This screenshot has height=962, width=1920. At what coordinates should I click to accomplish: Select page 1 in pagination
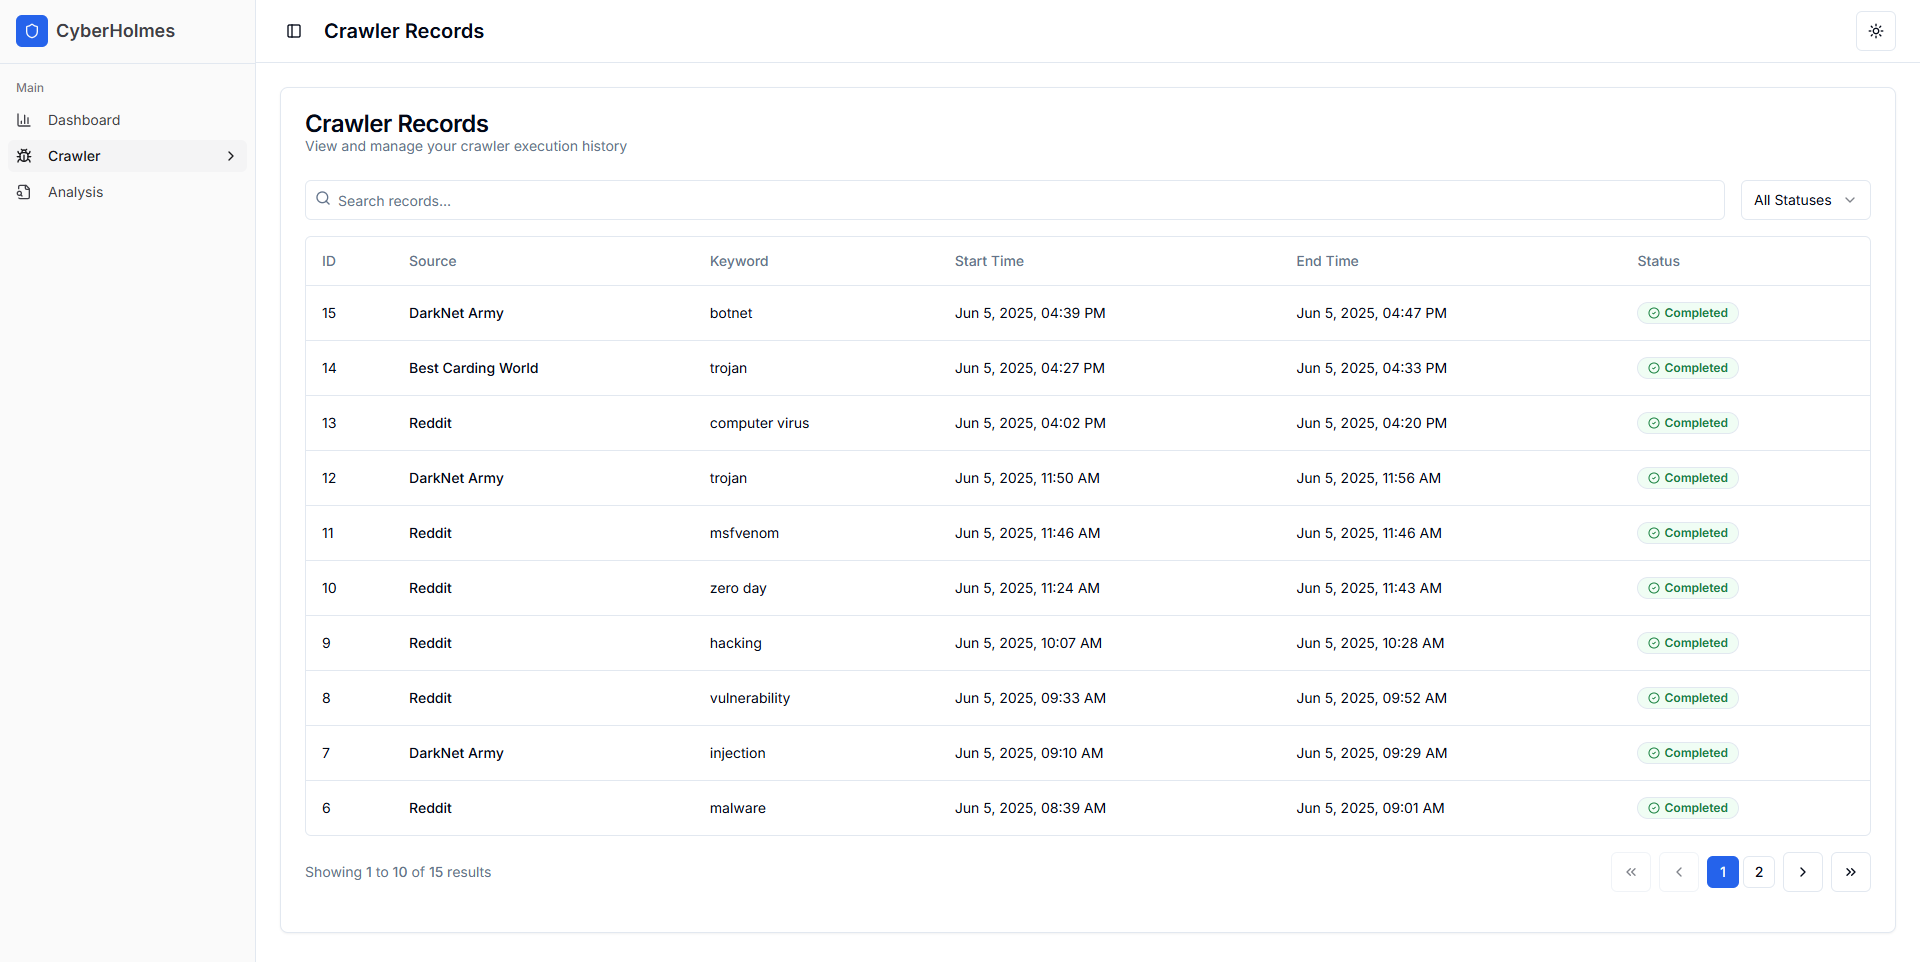coord(1723,872)
